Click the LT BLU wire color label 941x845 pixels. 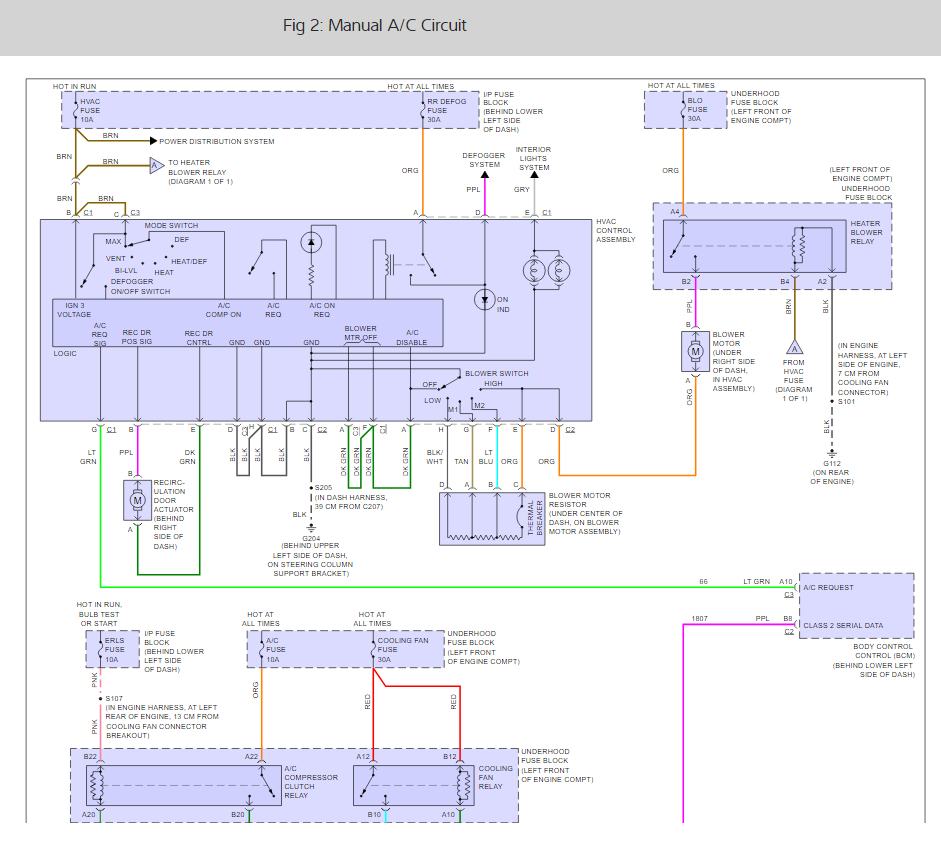(486, 457)
